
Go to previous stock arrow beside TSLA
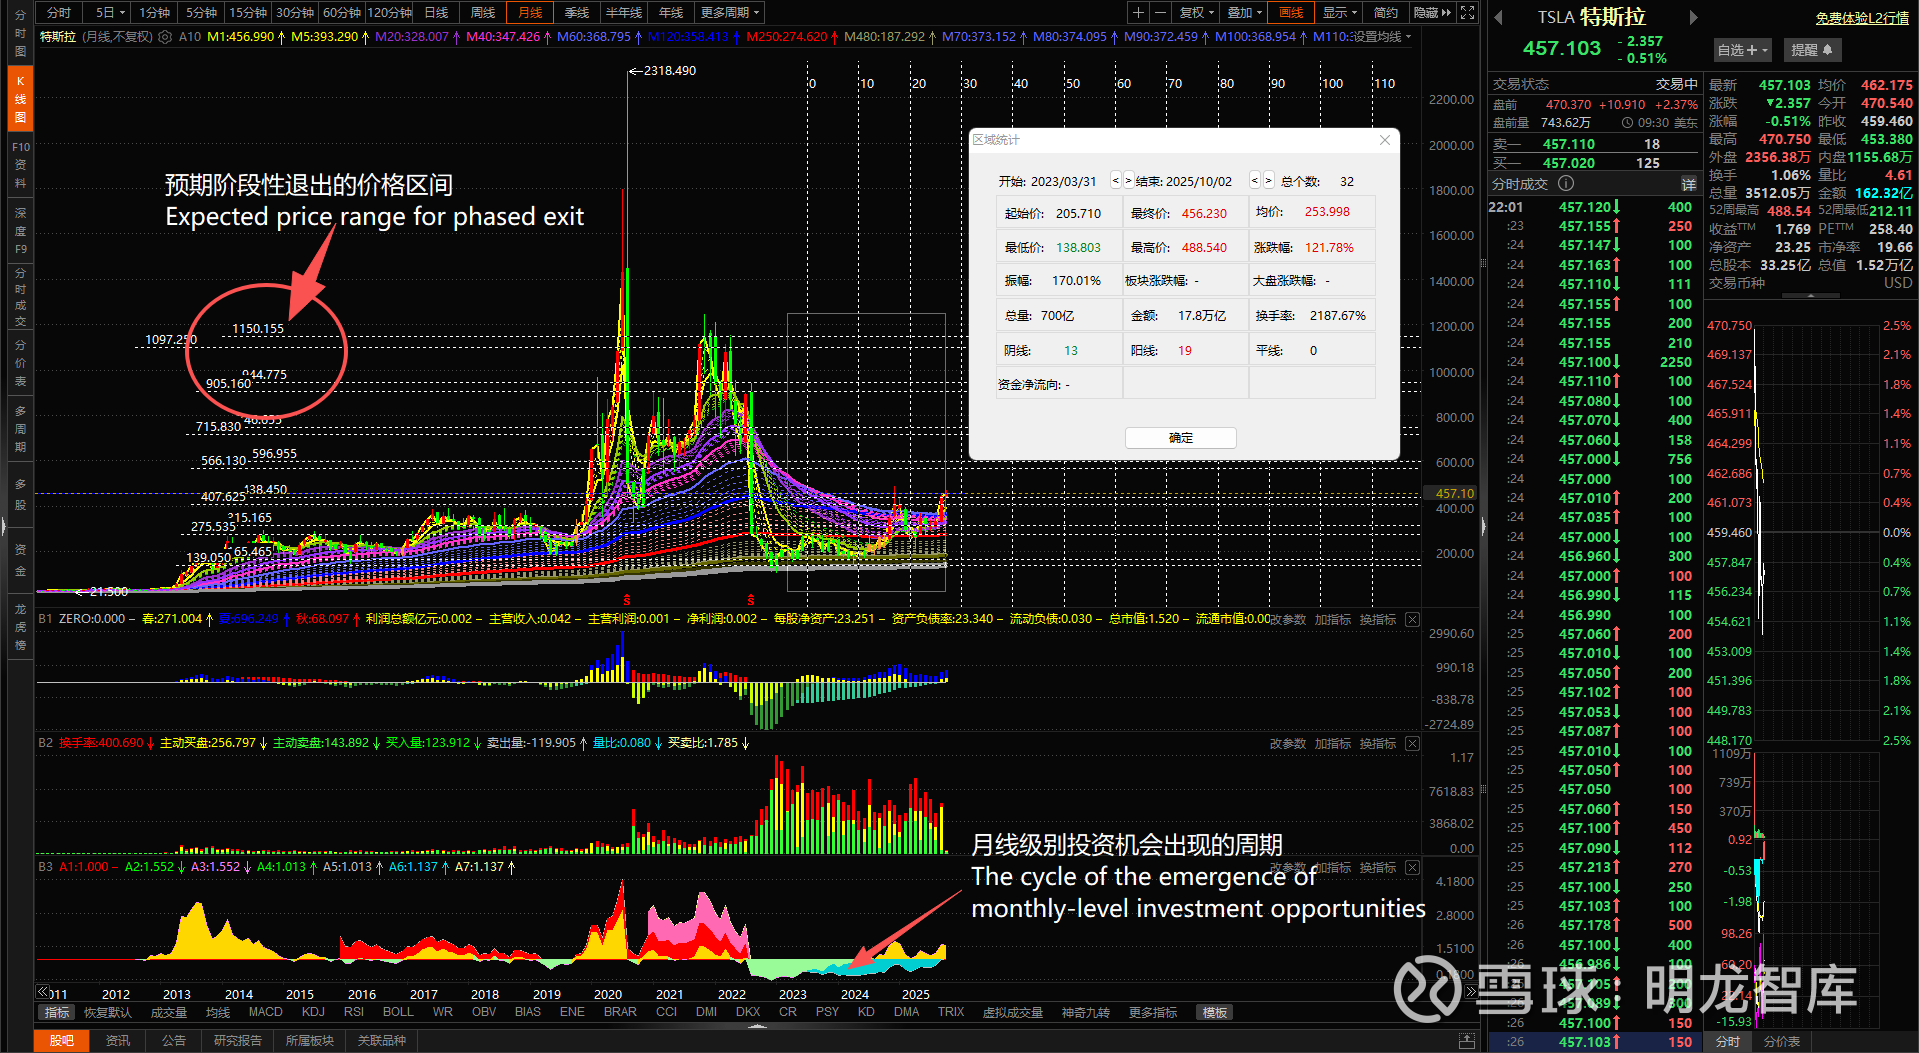[1498, 17]
